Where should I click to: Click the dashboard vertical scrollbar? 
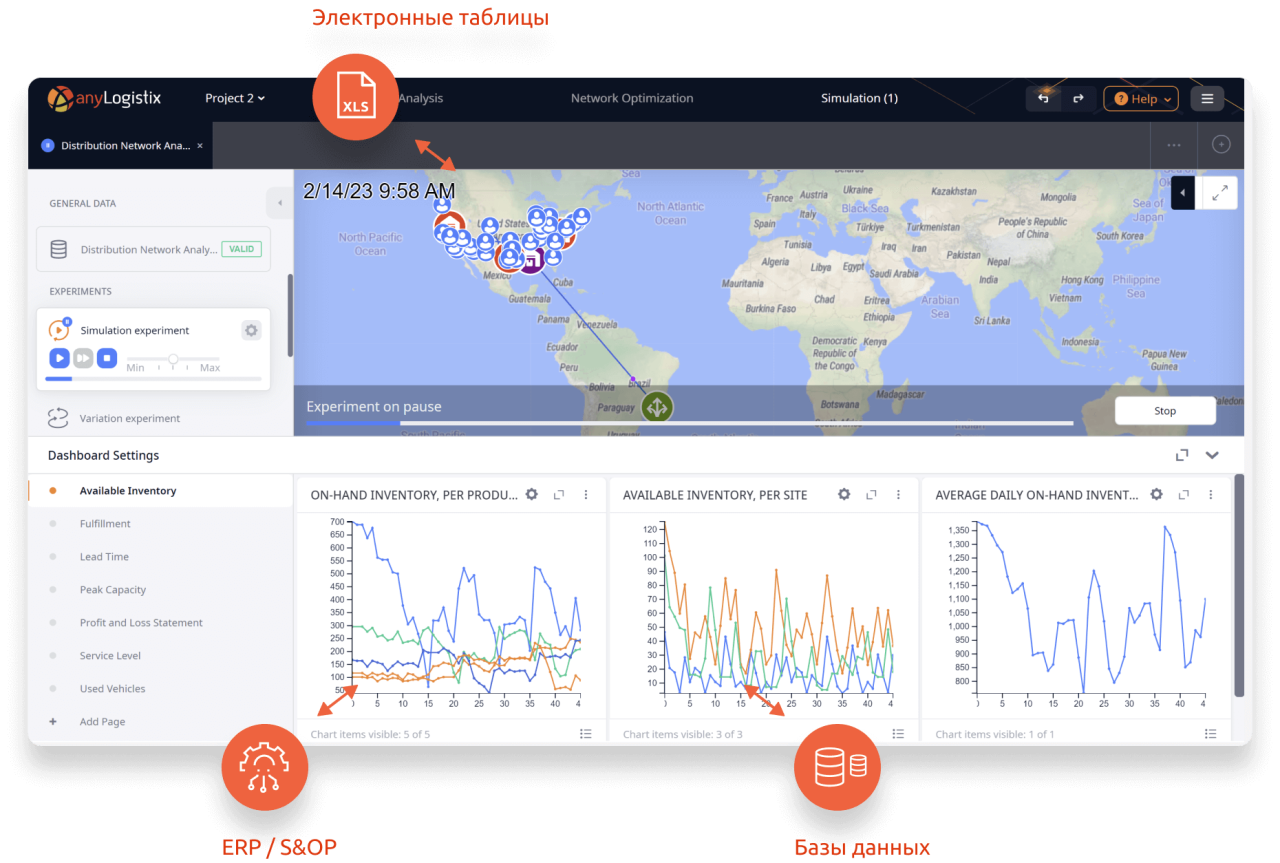(1240, 586)
